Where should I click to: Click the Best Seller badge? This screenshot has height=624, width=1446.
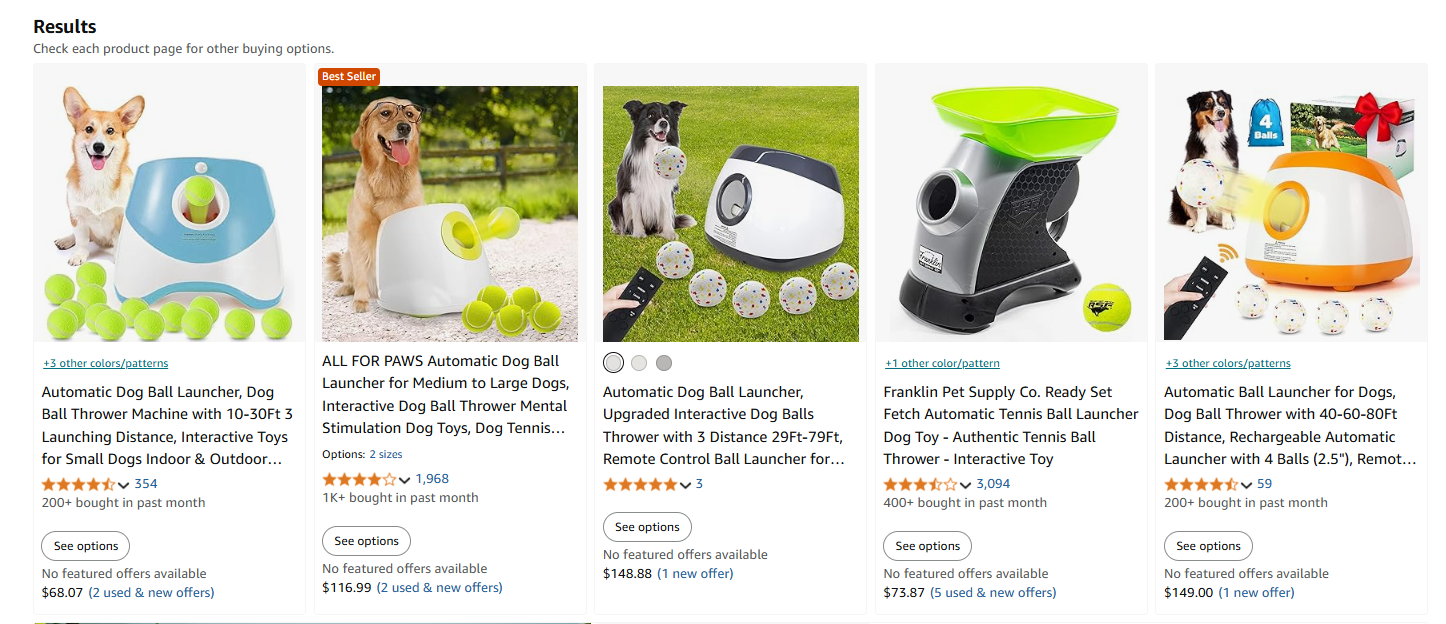pos(349,77)
